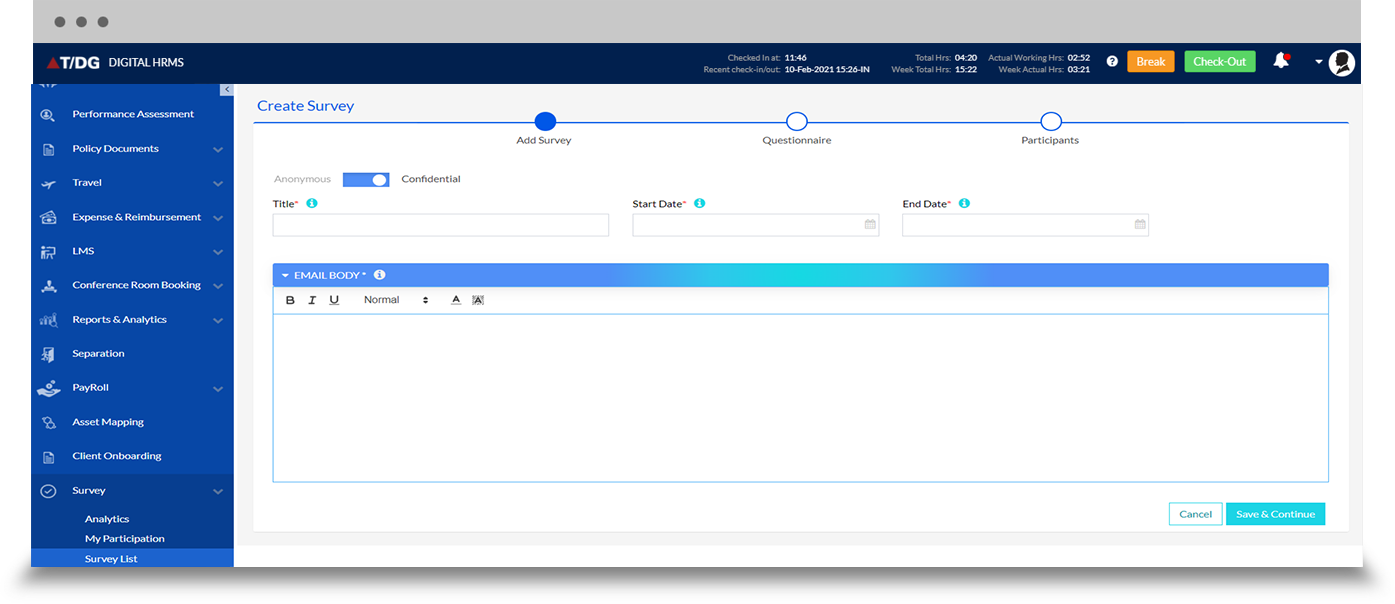Open notifications bell icon
The height and width of the screenshot is (604, 1395).
pos(1281,61)
